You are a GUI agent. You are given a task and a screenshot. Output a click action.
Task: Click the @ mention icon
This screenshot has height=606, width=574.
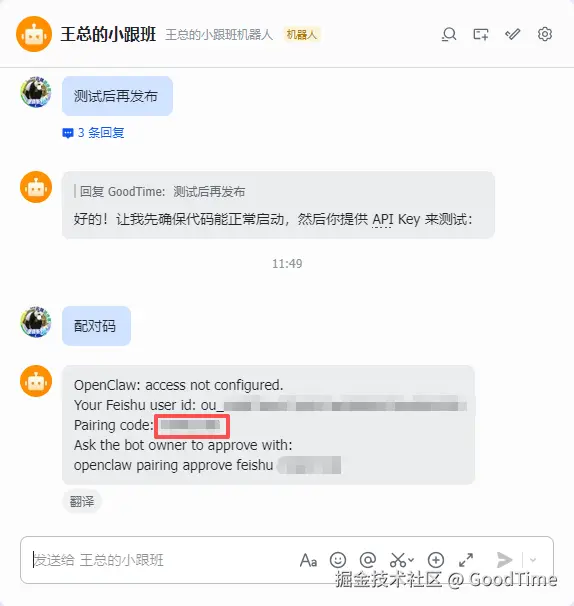pyautogui.click(x=368, y=560)
